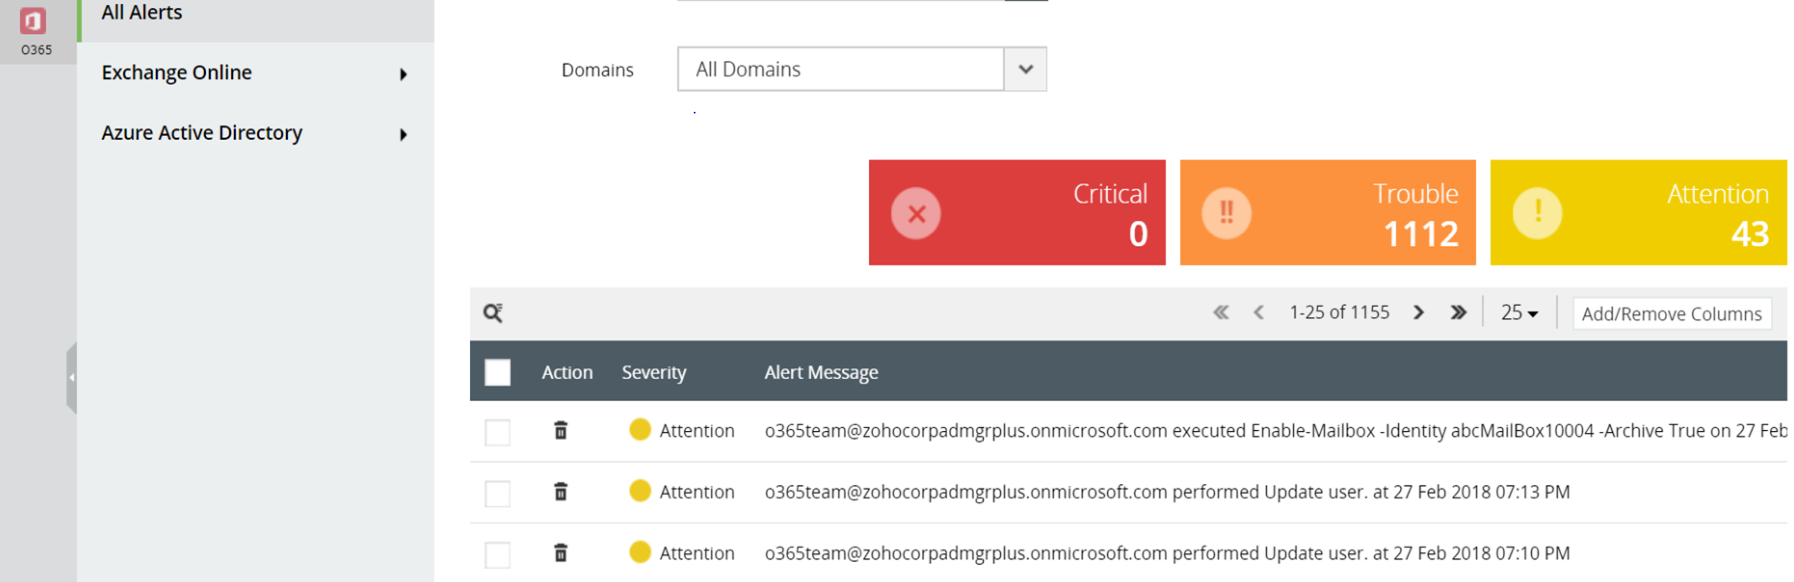Viewport: 1794px width, 582px height.
Task: Check the 07:10 PM Update user alert checkbox
Action: pyautogui.click(x=497, y=554)
